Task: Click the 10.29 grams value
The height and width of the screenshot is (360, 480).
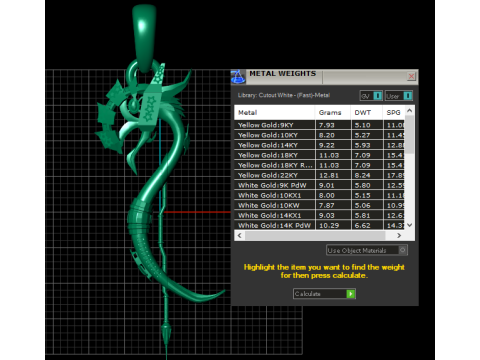Action: click(329, 225)
